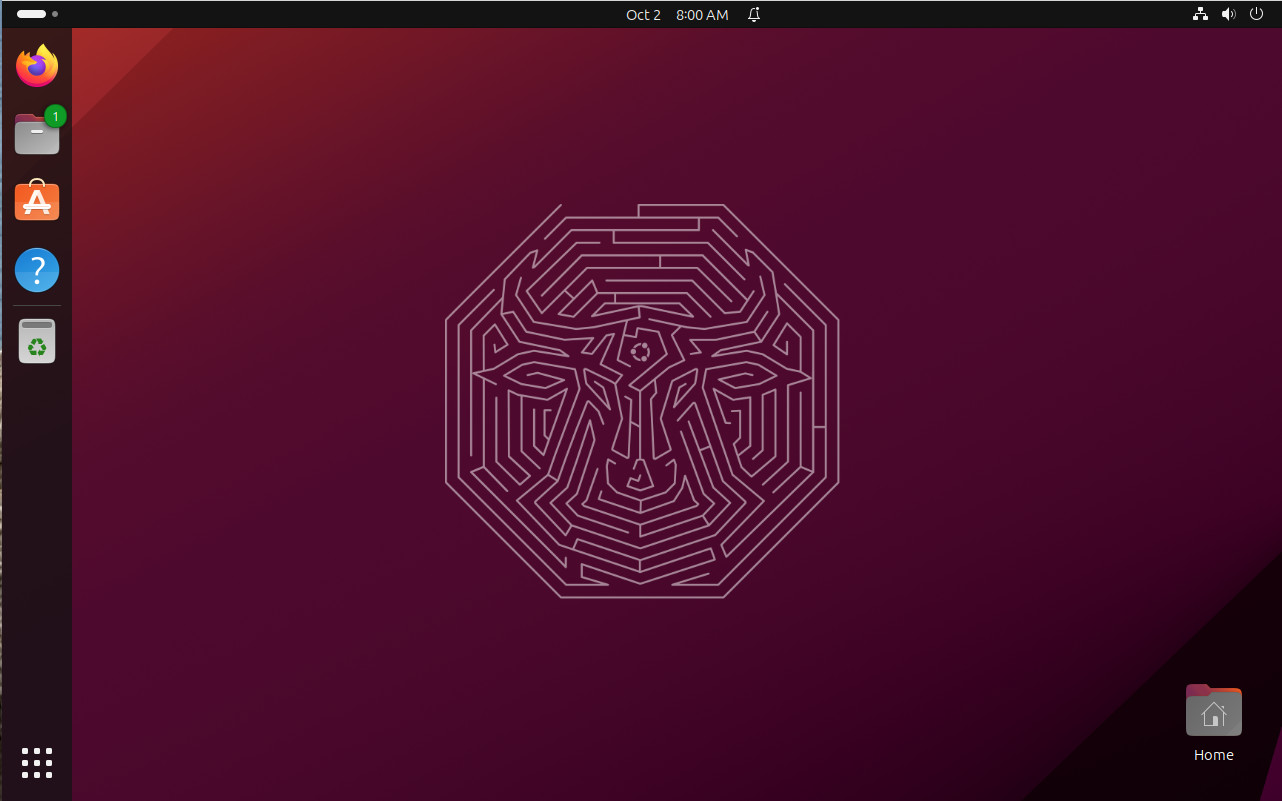The height and width of the screenshot is (801, 1282).
Task: Open the Help question mark icon
Action: tap(37, 270)
